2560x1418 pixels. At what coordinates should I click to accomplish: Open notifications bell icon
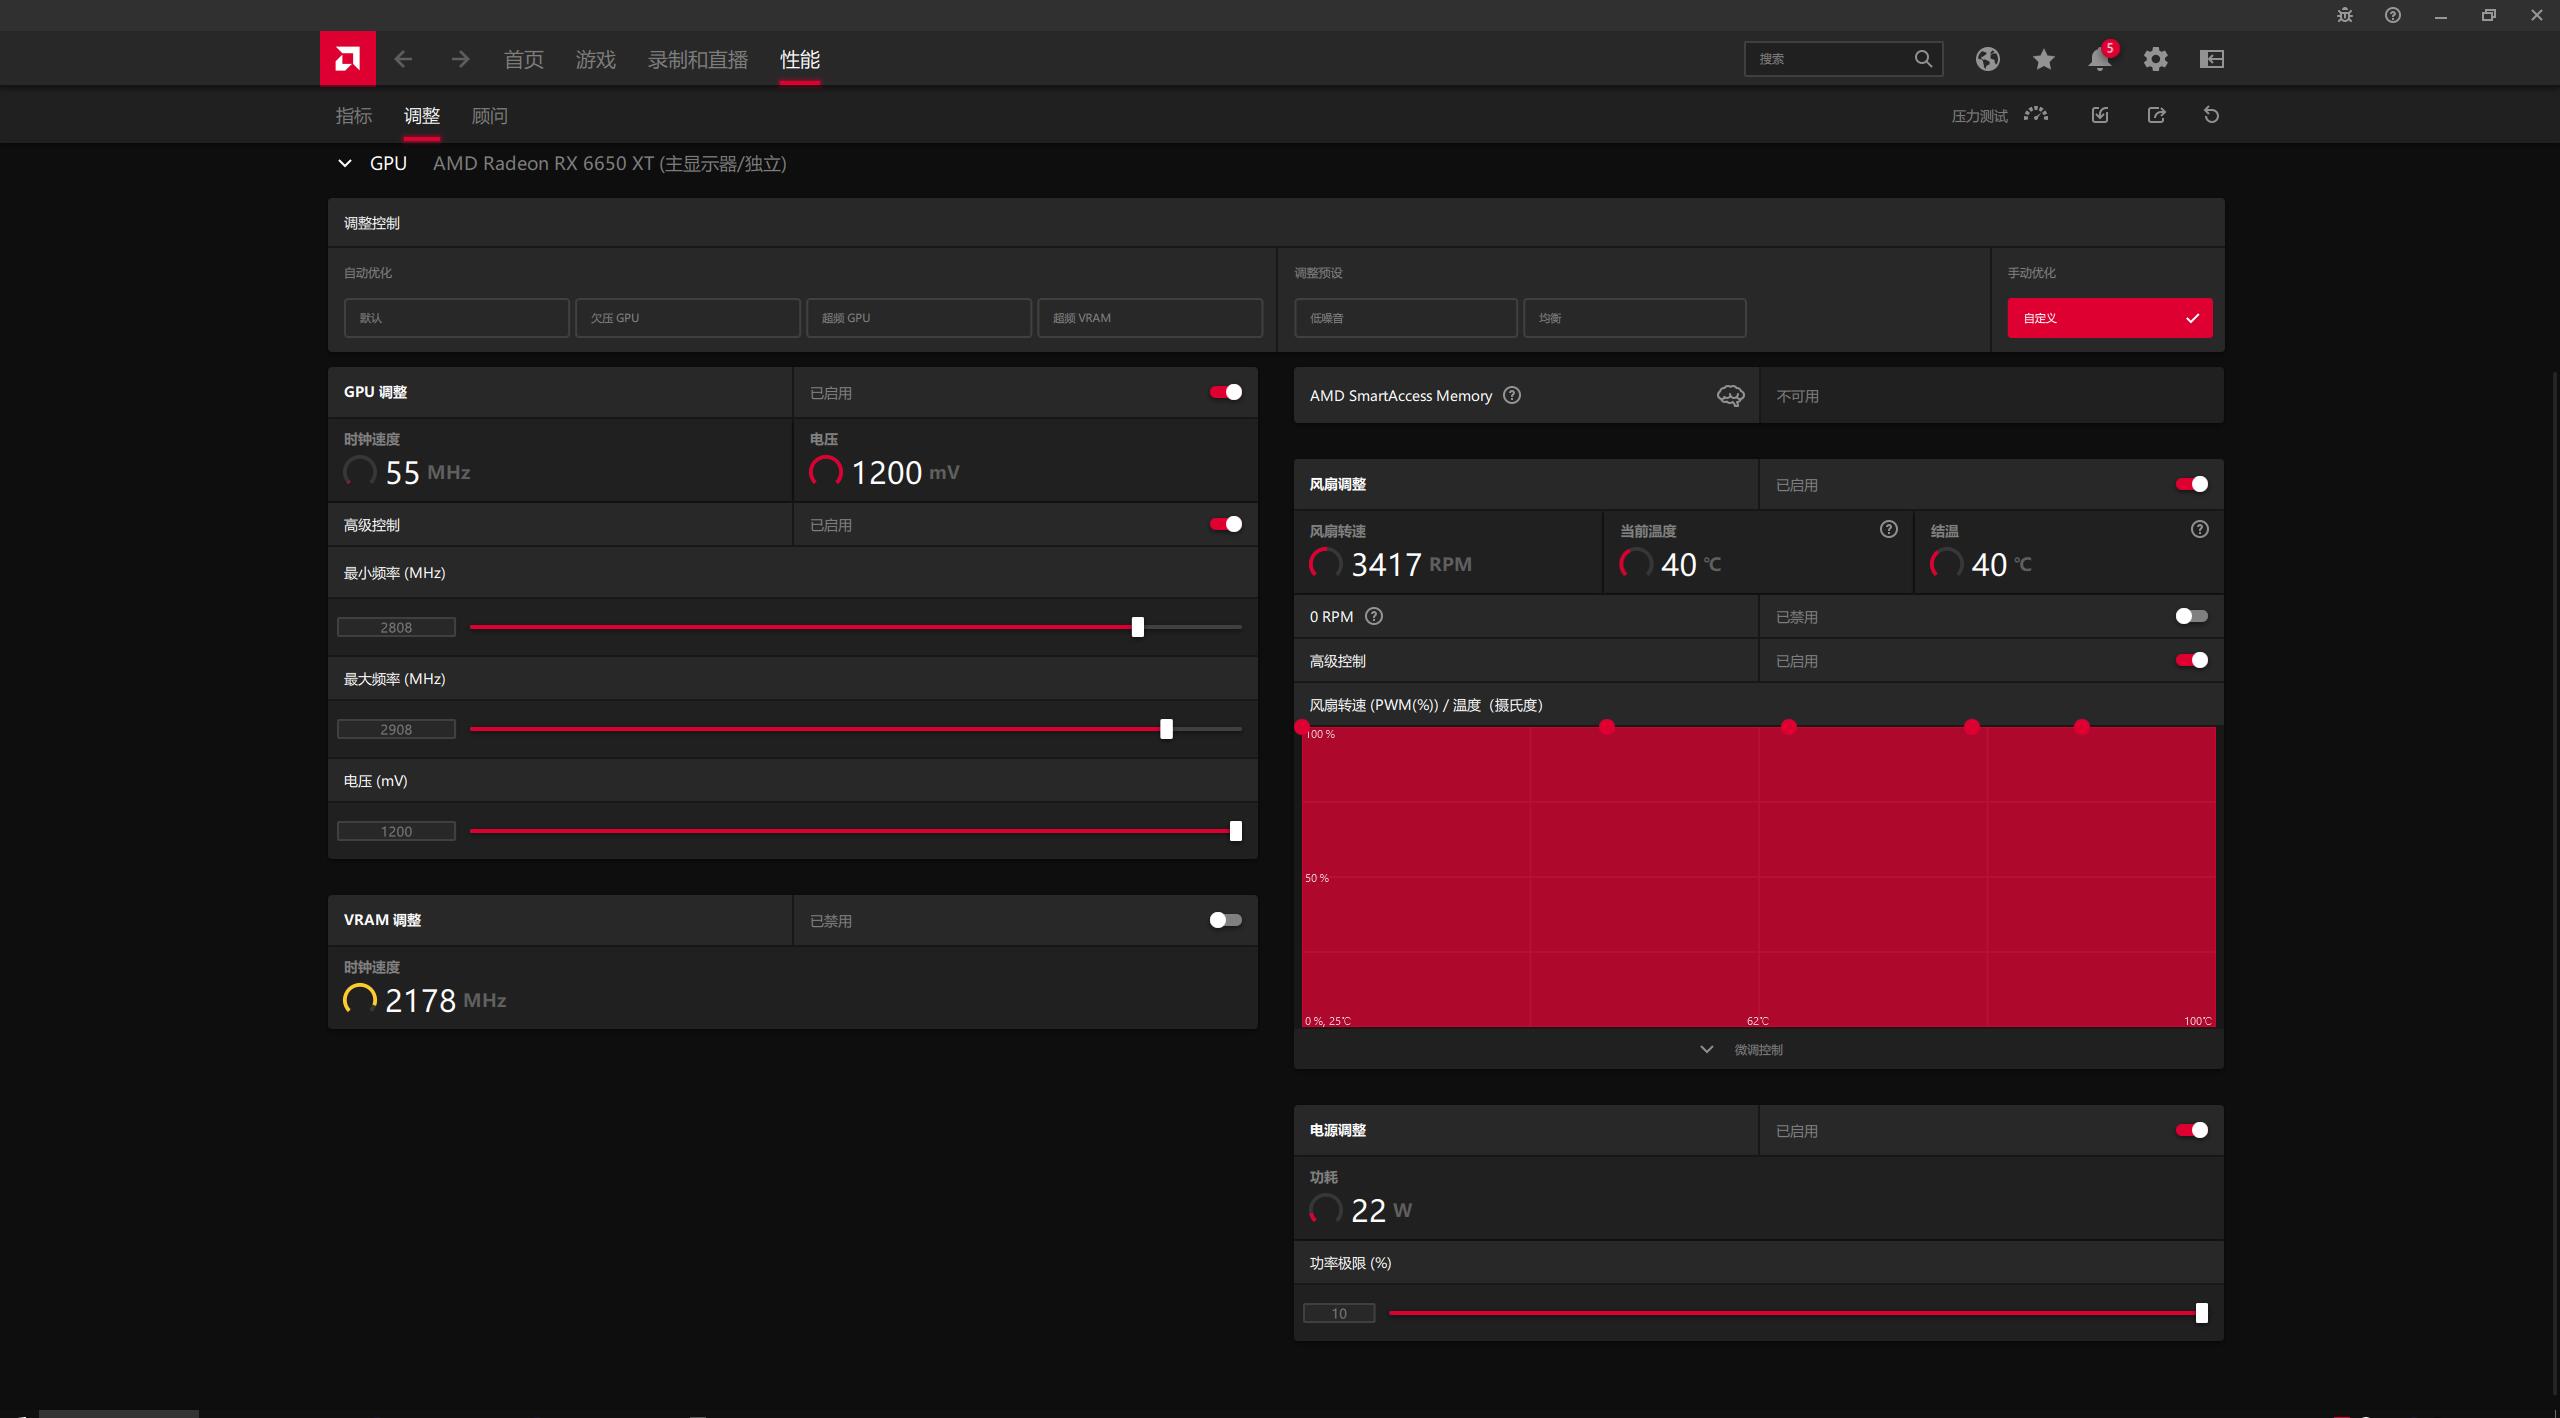(x=2099, y=59)
